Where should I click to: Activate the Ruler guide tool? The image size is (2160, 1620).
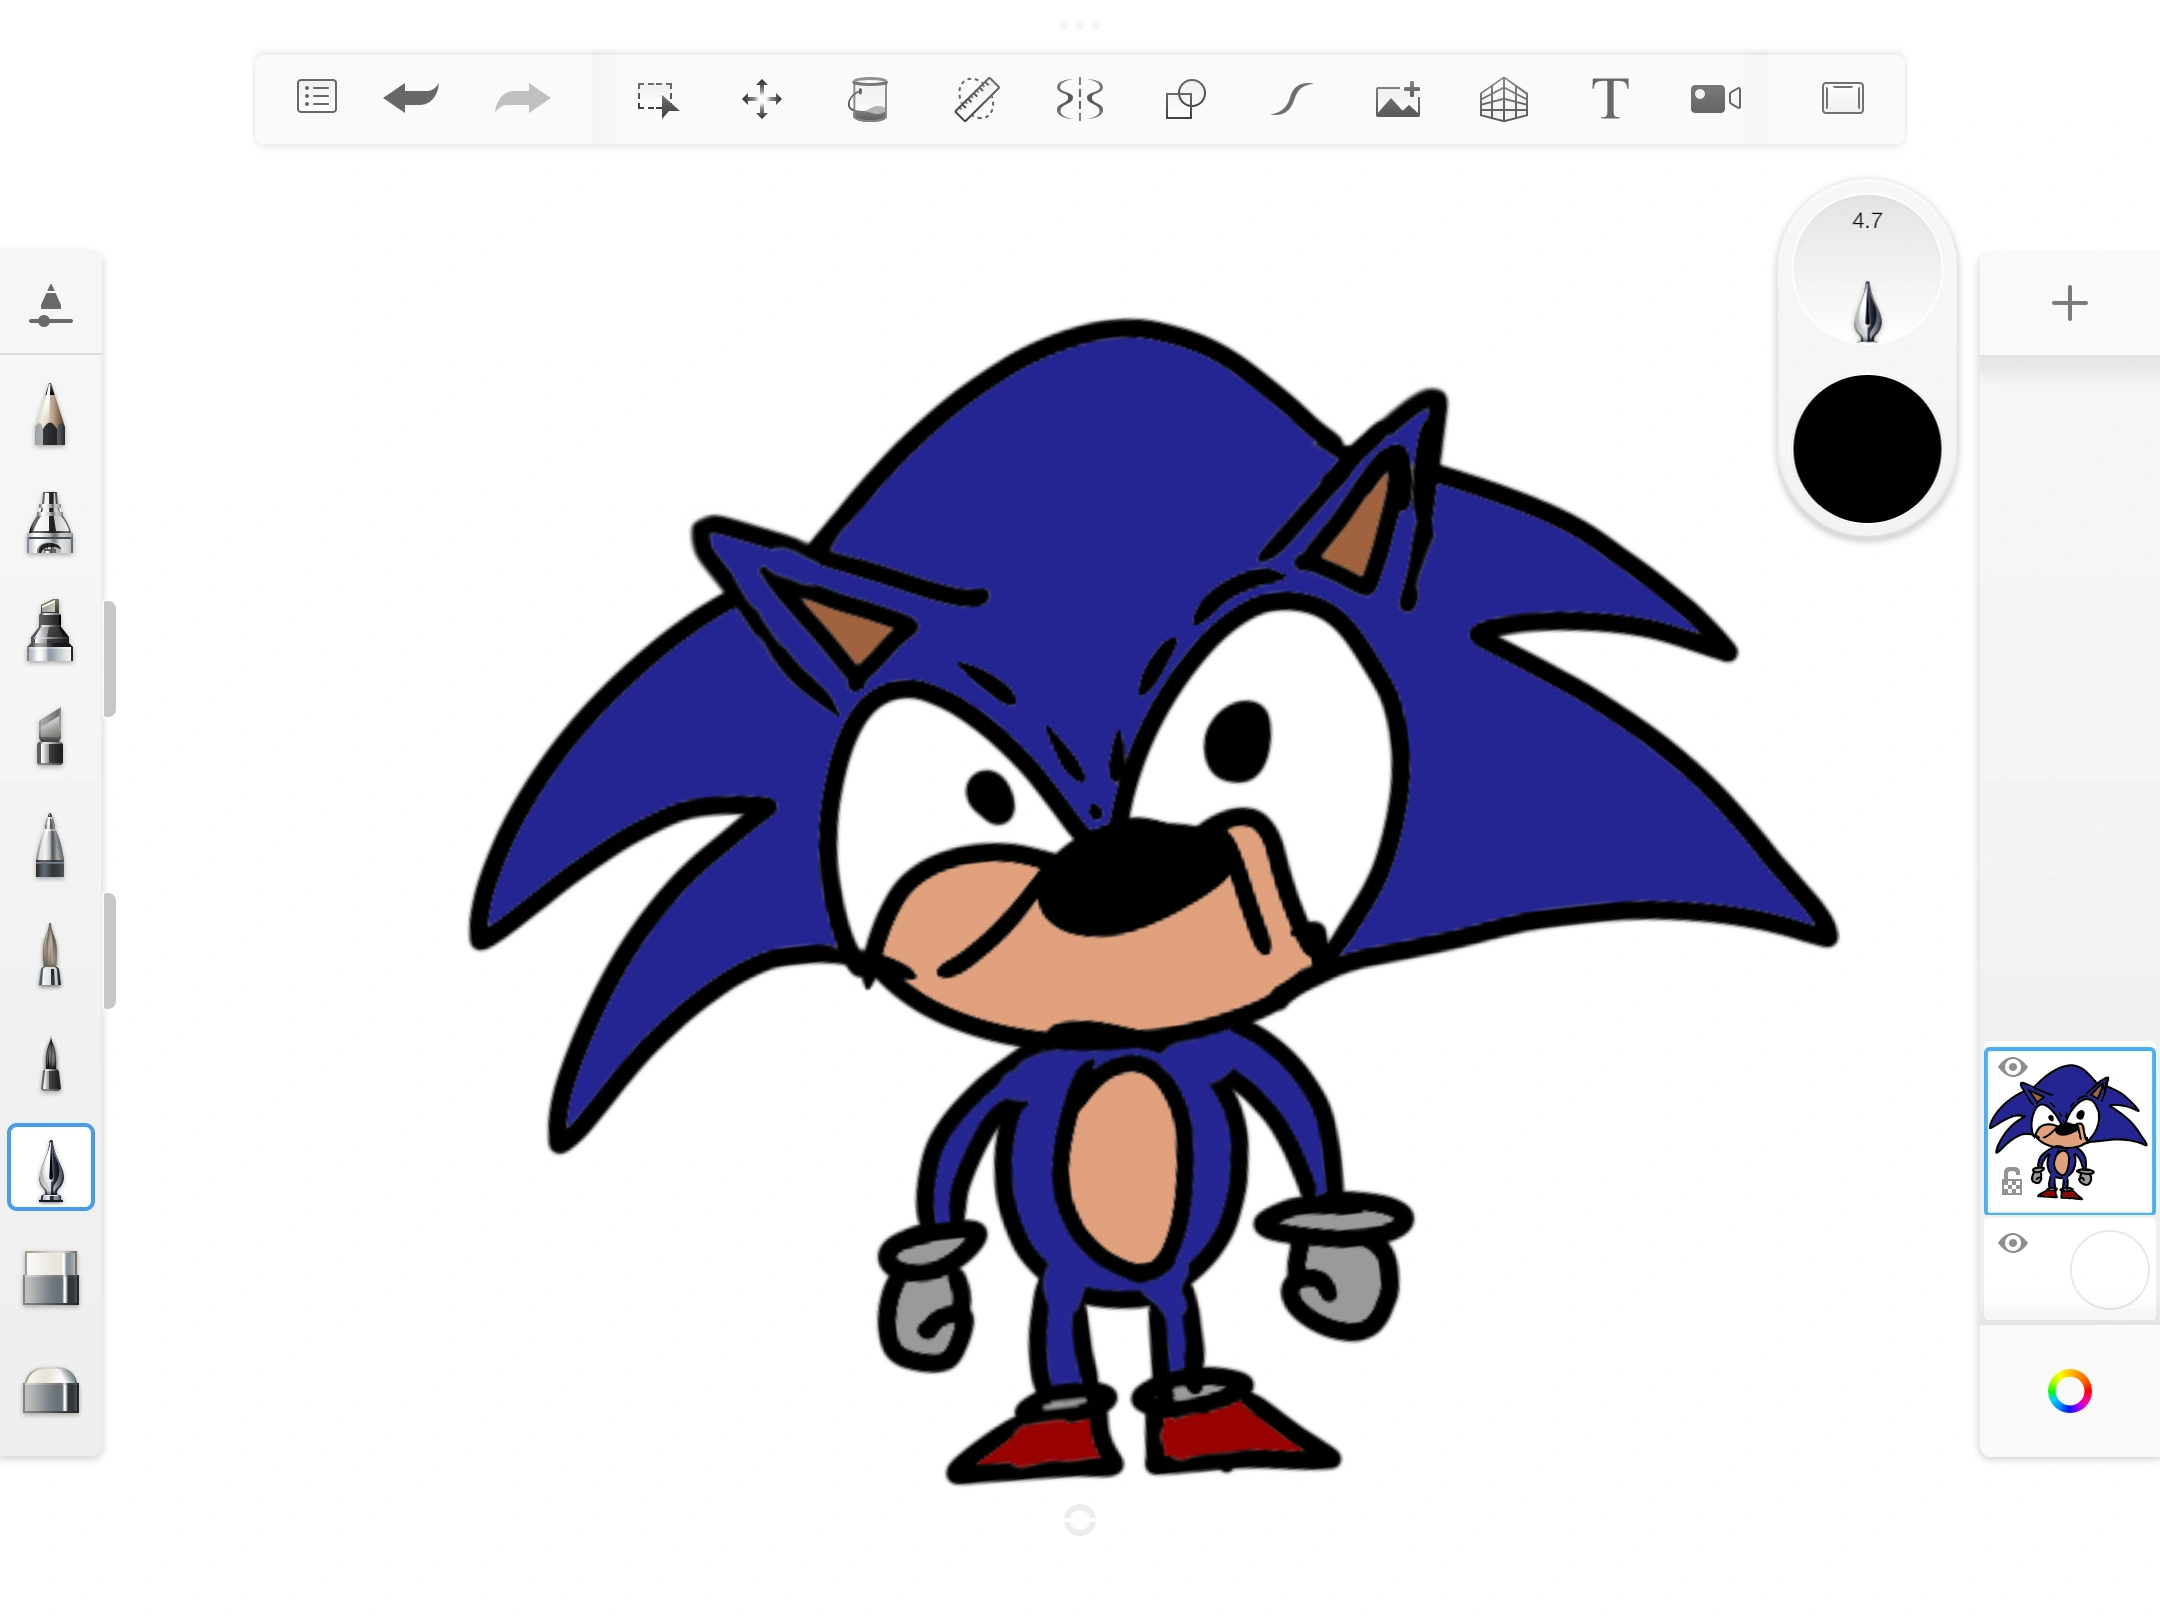tap(975, 99)
